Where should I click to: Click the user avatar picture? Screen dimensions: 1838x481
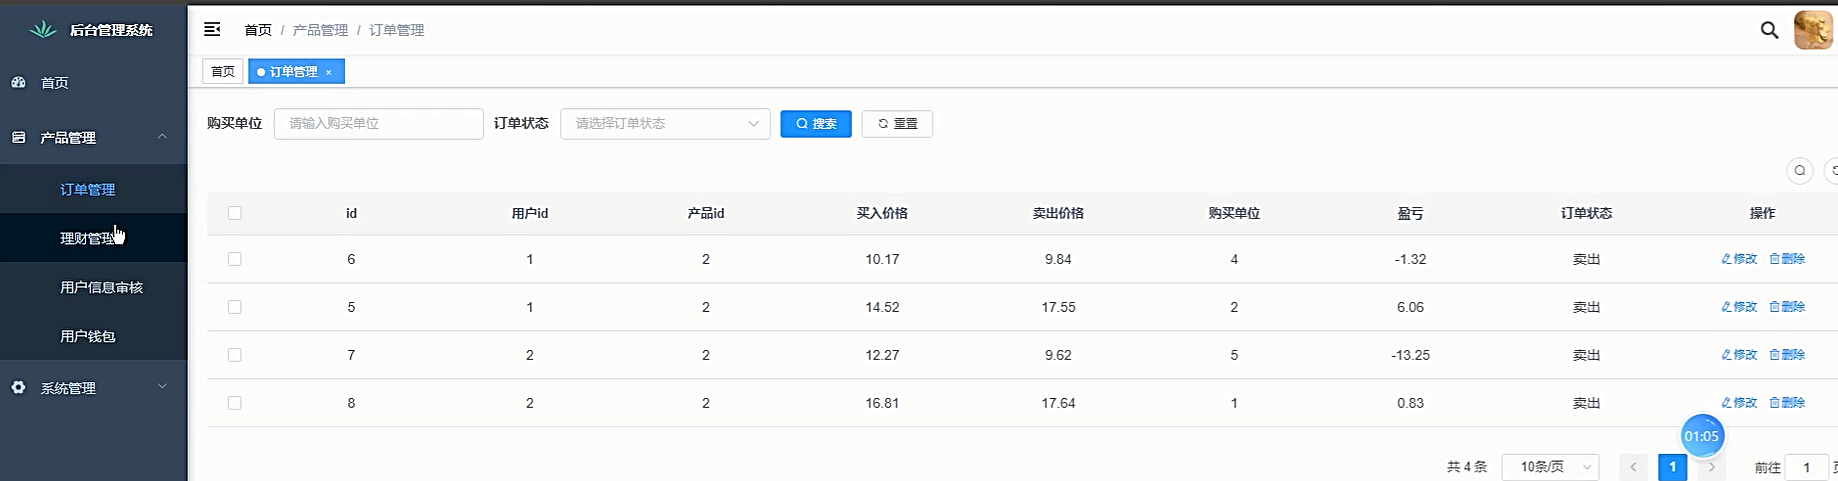[x=1813, y=30]
